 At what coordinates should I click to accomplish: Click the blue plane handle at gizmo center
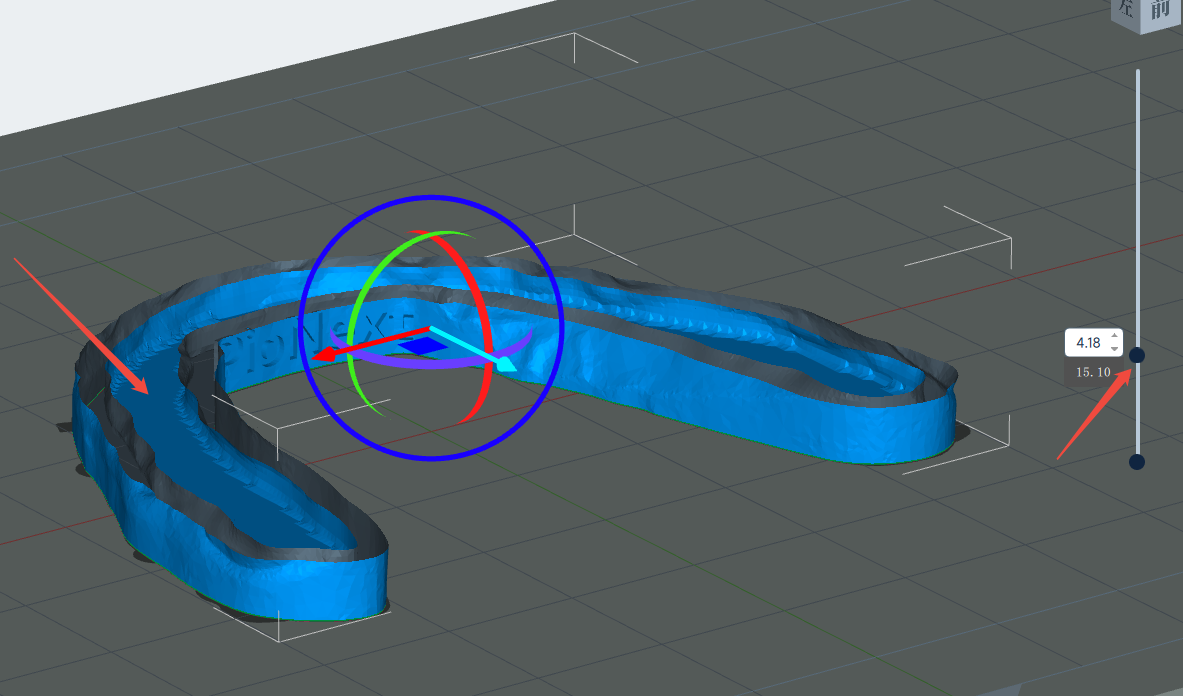tap(422, 346)
